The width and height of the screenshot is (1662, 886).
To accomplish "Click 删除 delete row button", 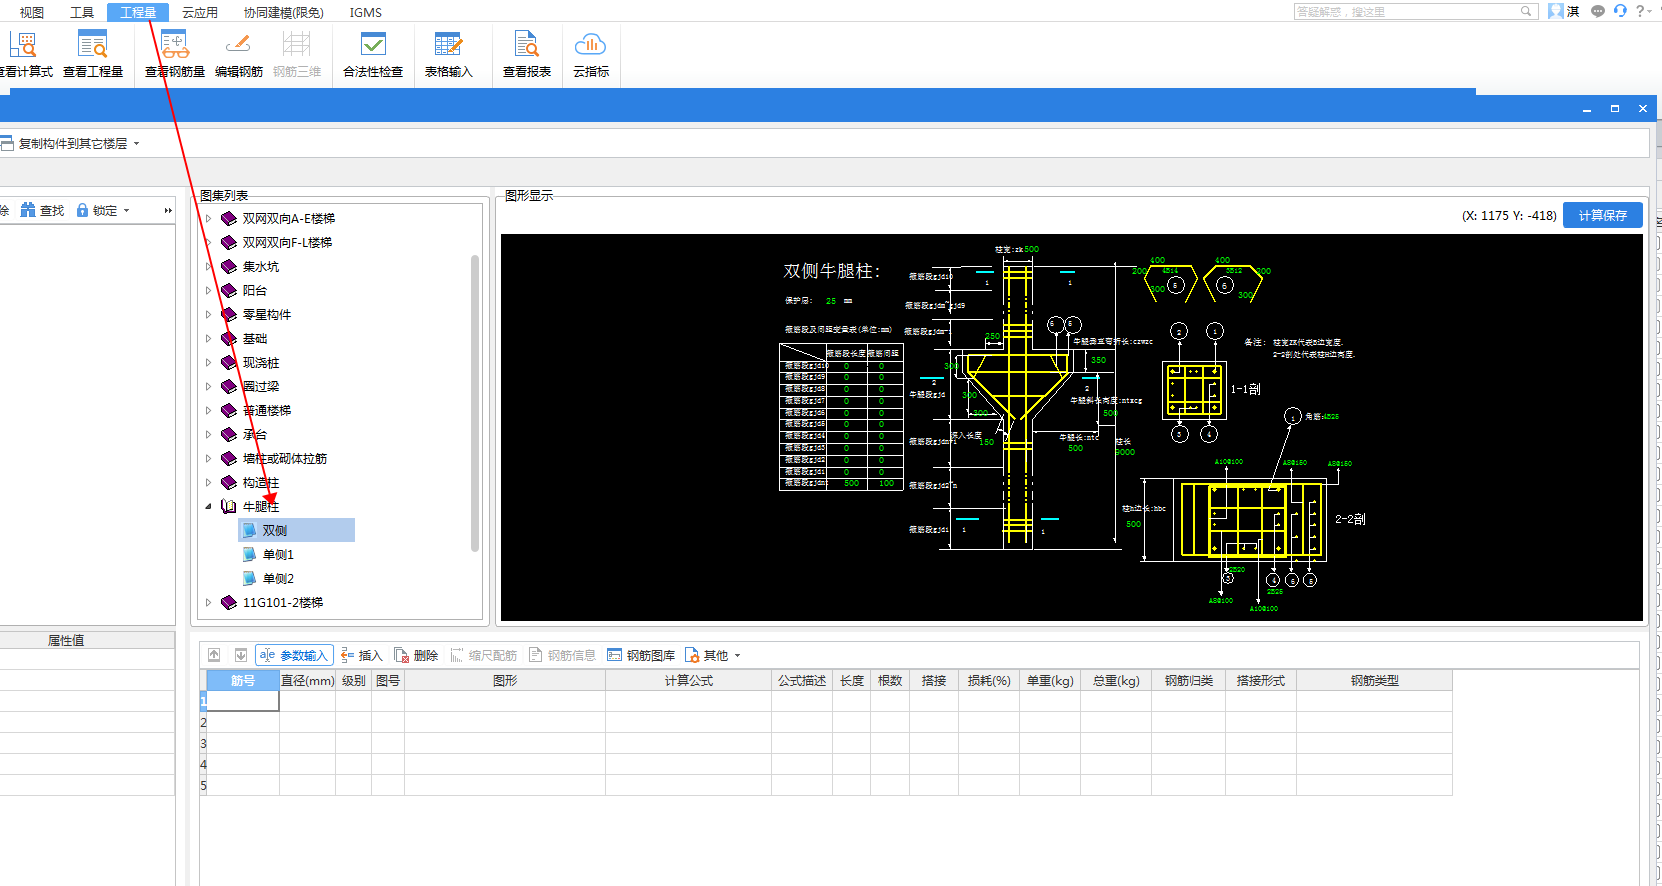I will click(x=416, y=655).
